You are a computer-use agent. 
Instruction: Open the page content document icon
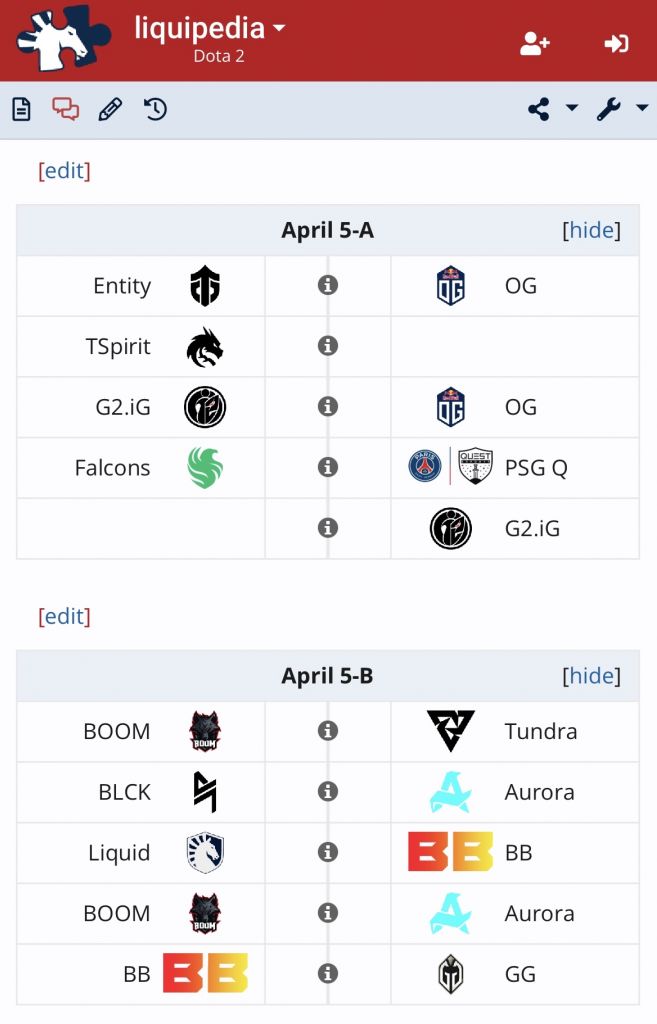[x=21, y=109]
